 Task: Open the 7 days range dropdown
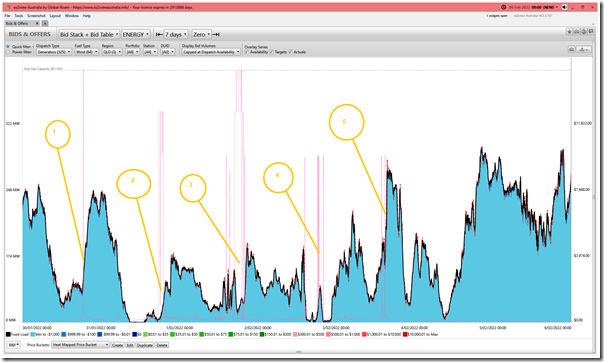point(176,34)
